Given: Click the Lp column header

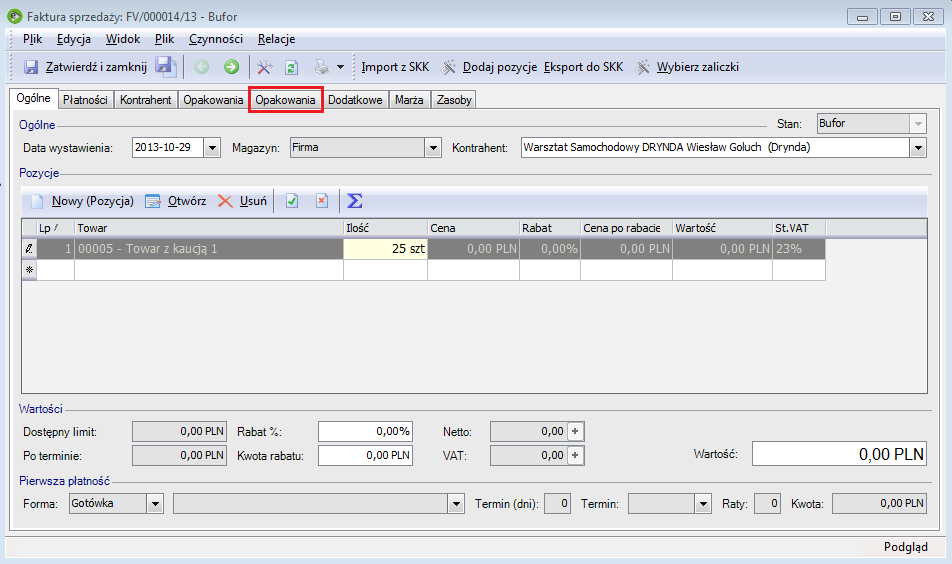Looking at the screenshot, I should coord(55,228).
